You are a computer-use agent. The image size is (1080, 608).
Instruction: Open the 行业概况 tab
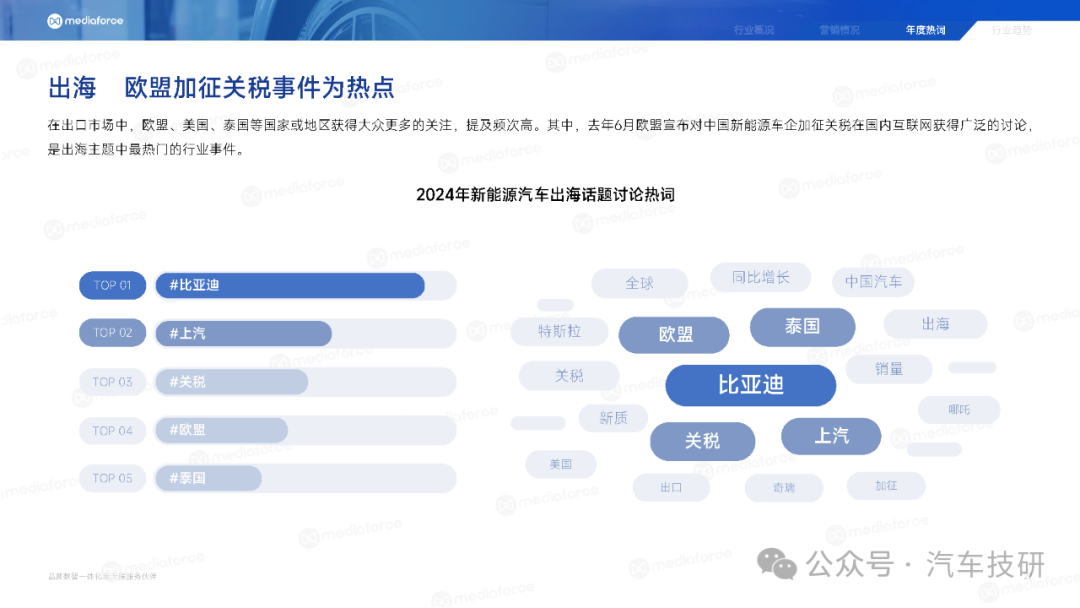coord(754,30)
